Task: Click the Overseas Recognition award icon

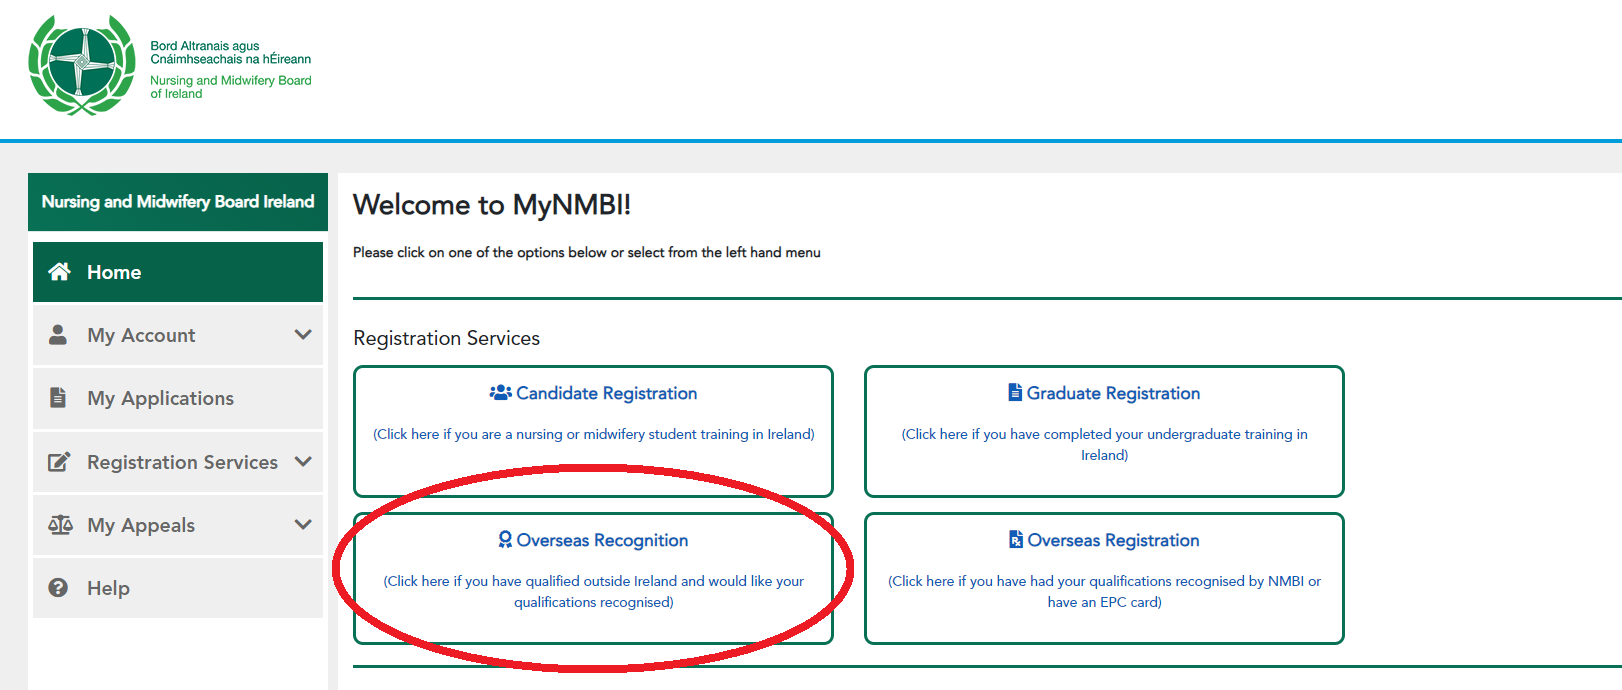Action: pos(505,539)
